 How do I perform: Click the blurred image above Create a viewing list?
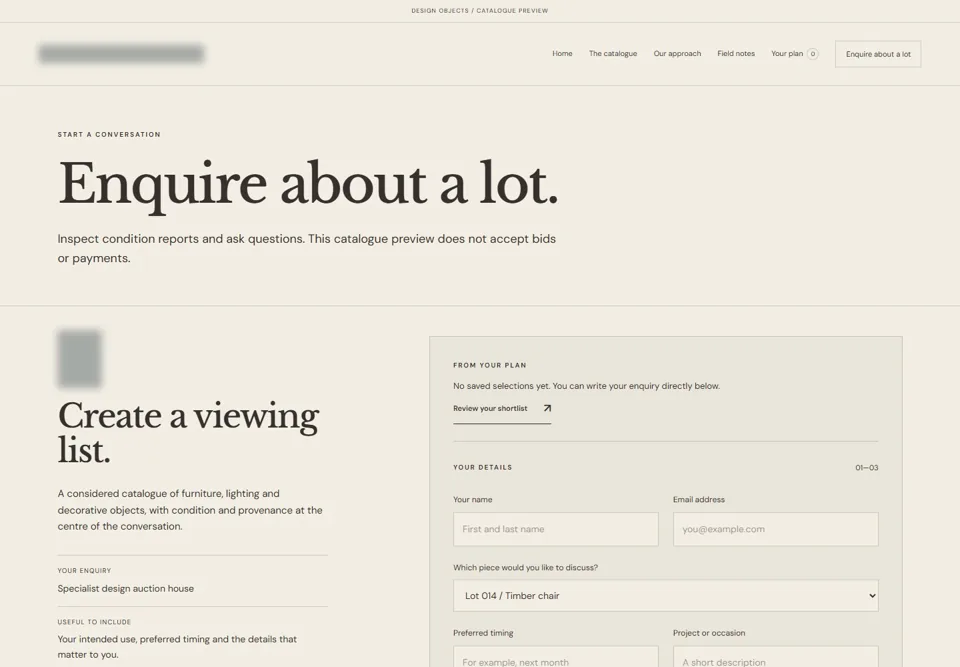(79, 359)
